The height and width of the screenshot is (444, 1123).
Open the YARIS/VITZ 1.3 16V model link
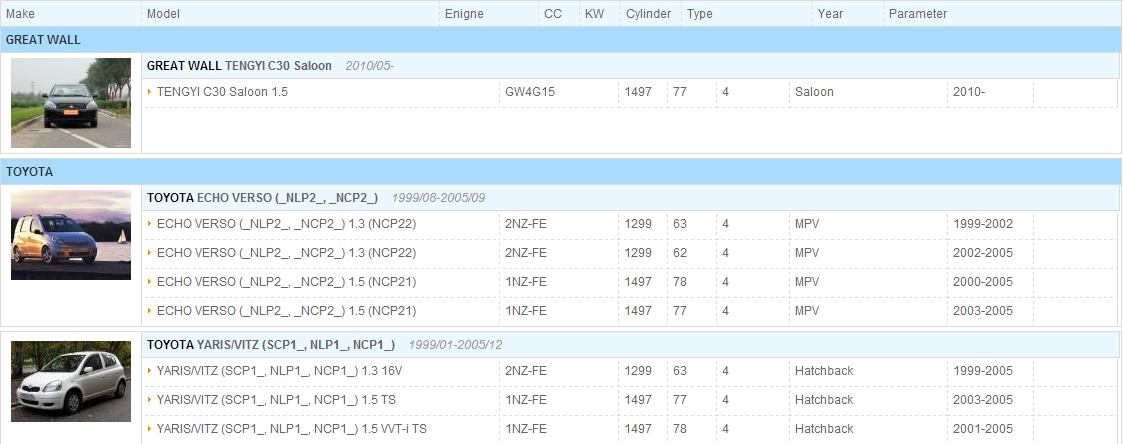pyautogui.click(x=278, y=371)
